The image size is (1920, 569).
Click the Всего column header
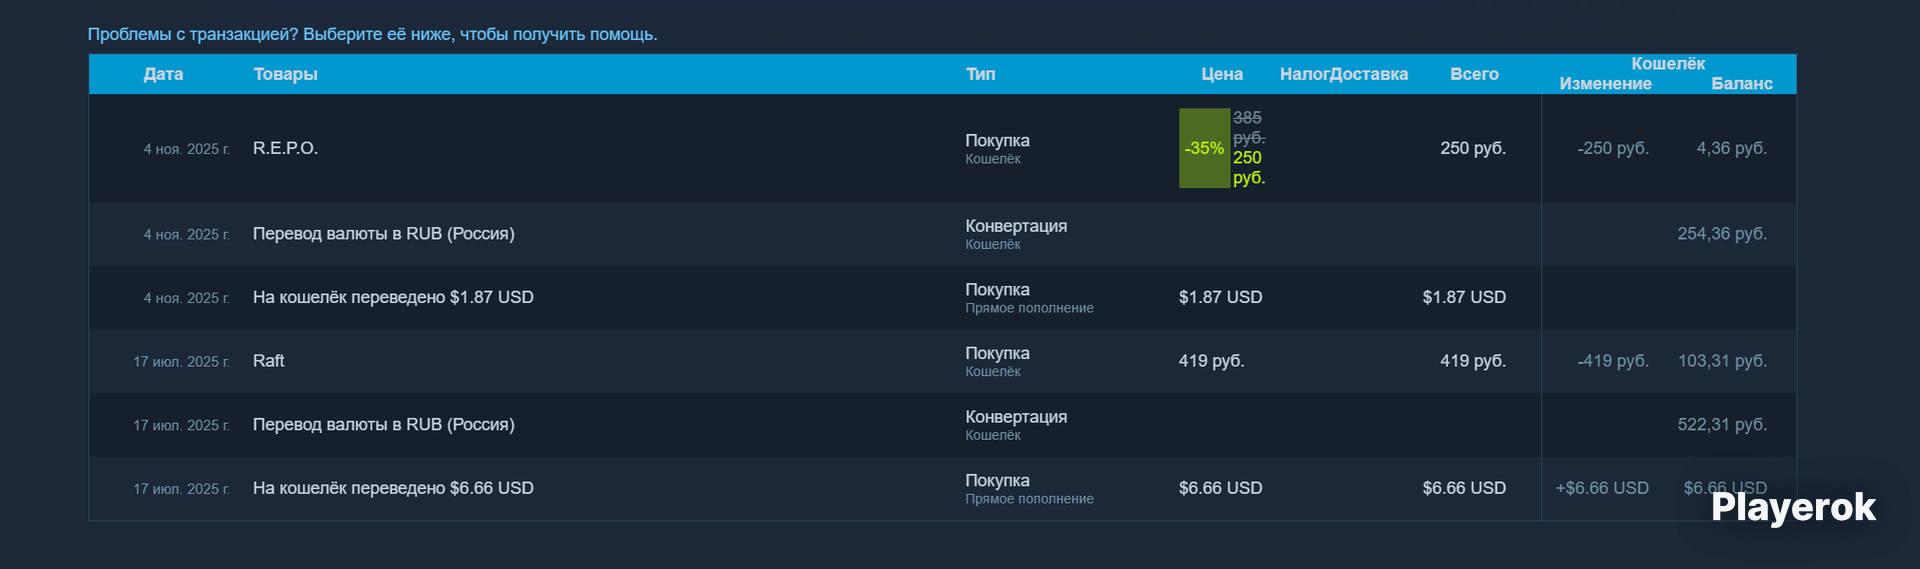[x=1474, y=74]
